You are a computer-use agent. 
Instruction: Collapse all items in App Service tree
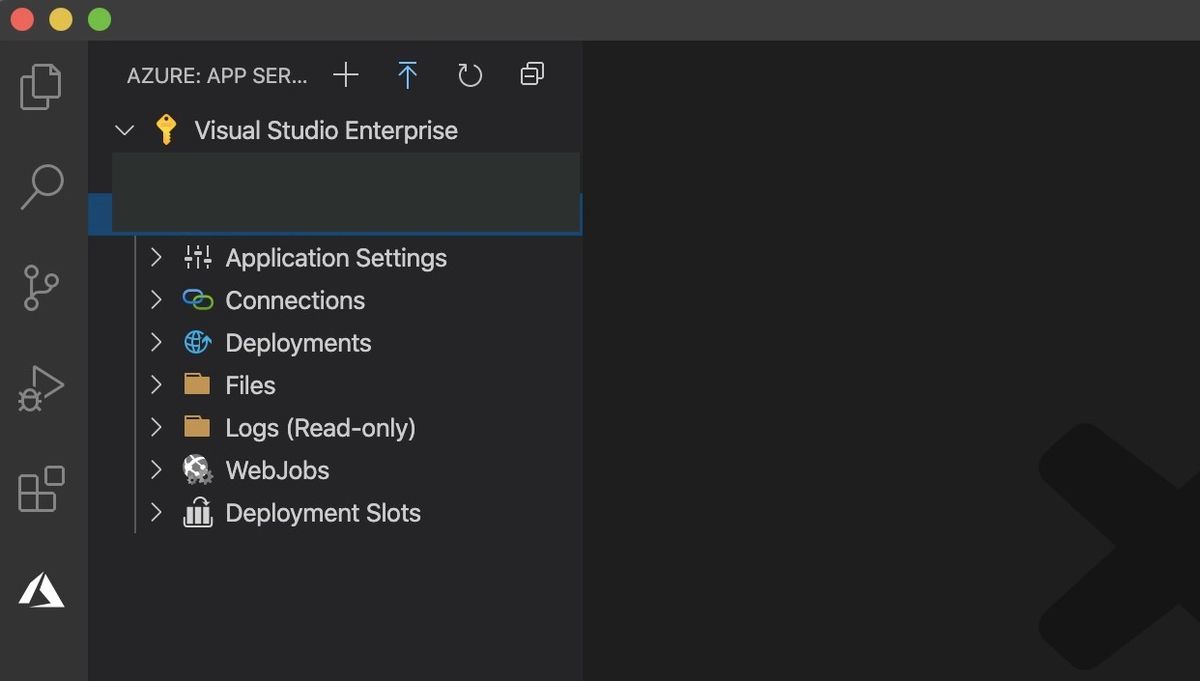532,74
